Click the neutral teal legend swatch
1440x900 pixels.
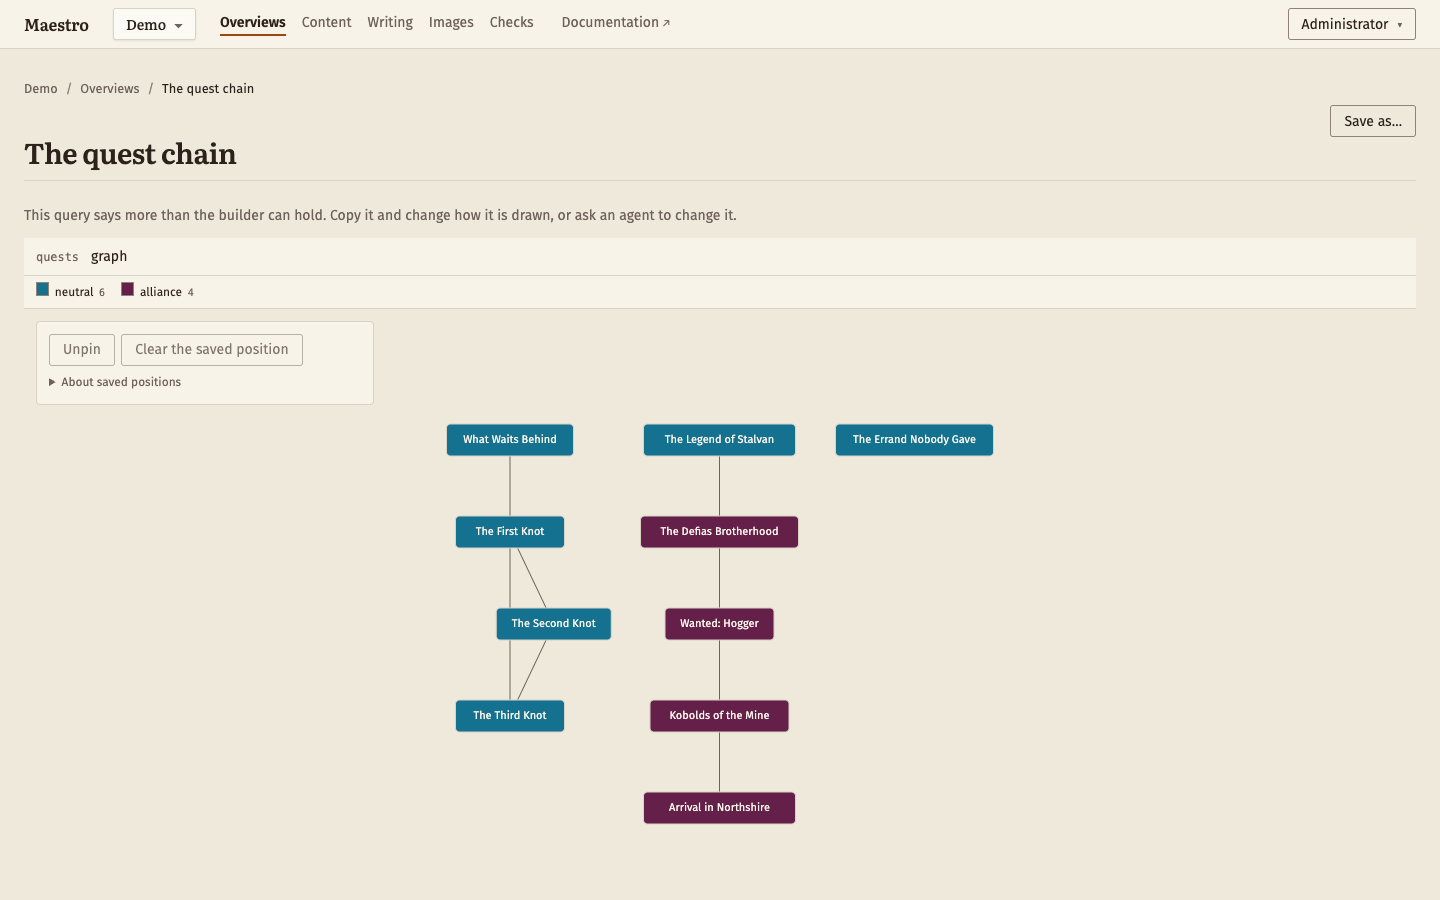(42, 289)
